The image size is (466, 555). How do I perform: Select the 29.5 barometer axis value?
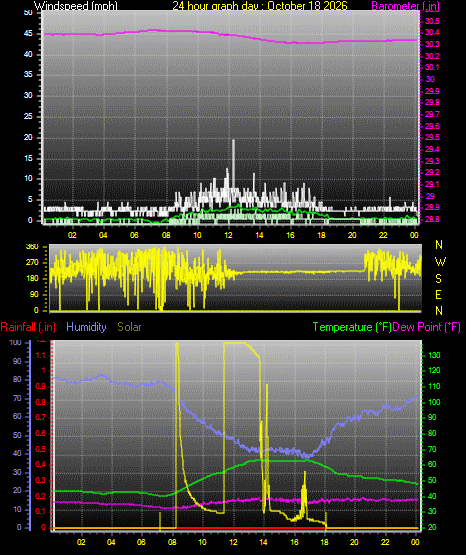tap(432, 137)
